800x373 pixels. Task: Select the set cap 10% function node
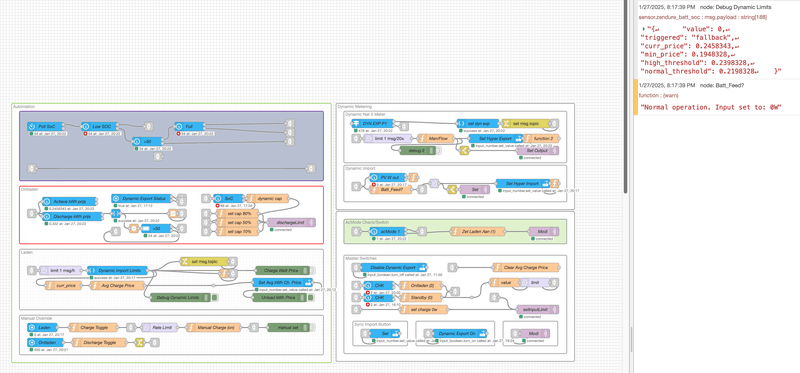(238, 232)
